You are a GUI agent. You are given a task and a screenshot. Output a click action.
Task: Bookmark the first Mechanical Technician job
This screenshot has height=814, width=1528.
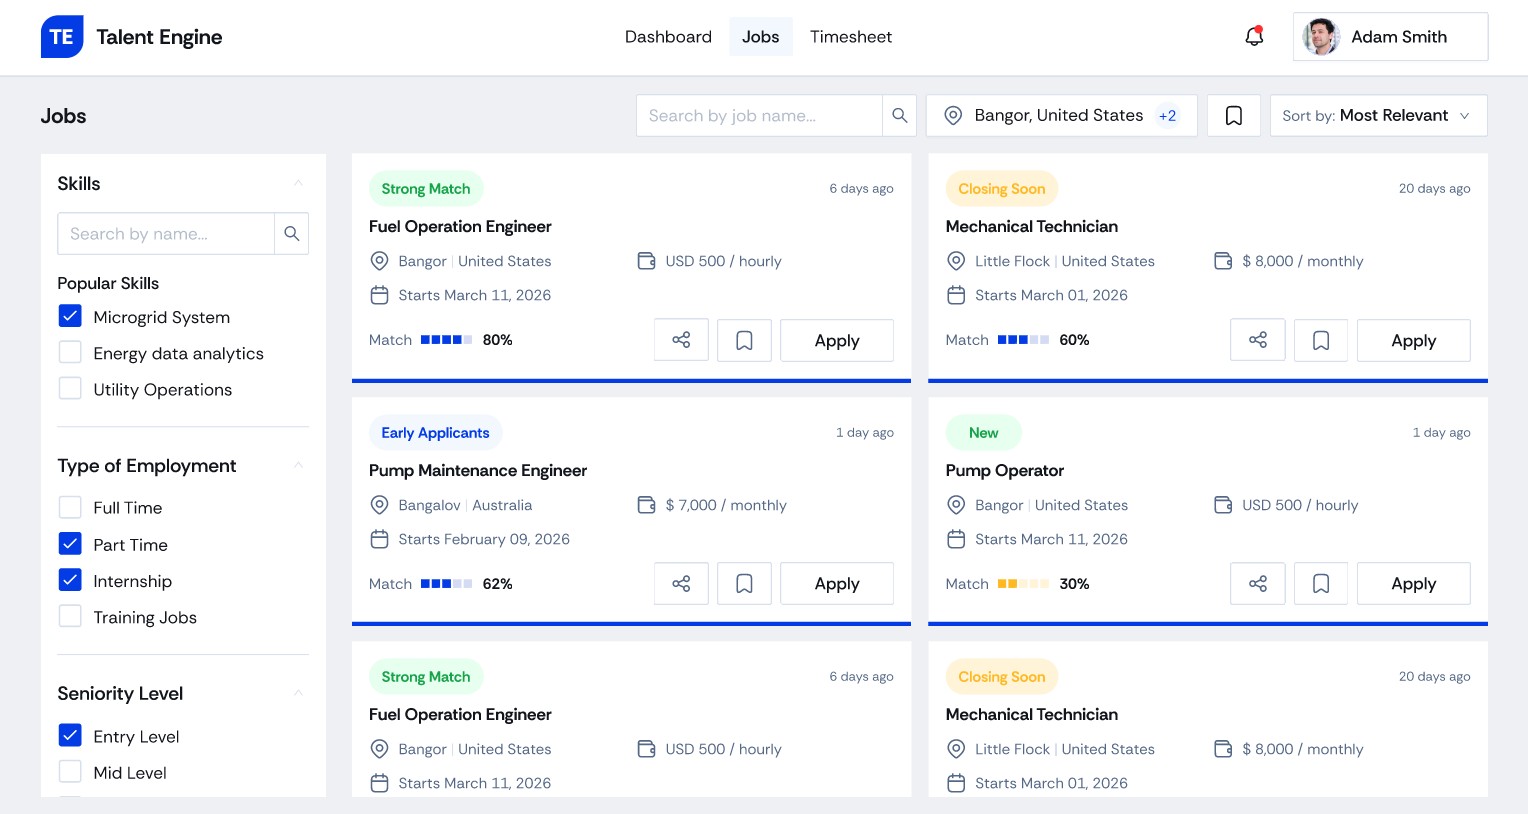pyautogui.click(x=1321, y=340)
